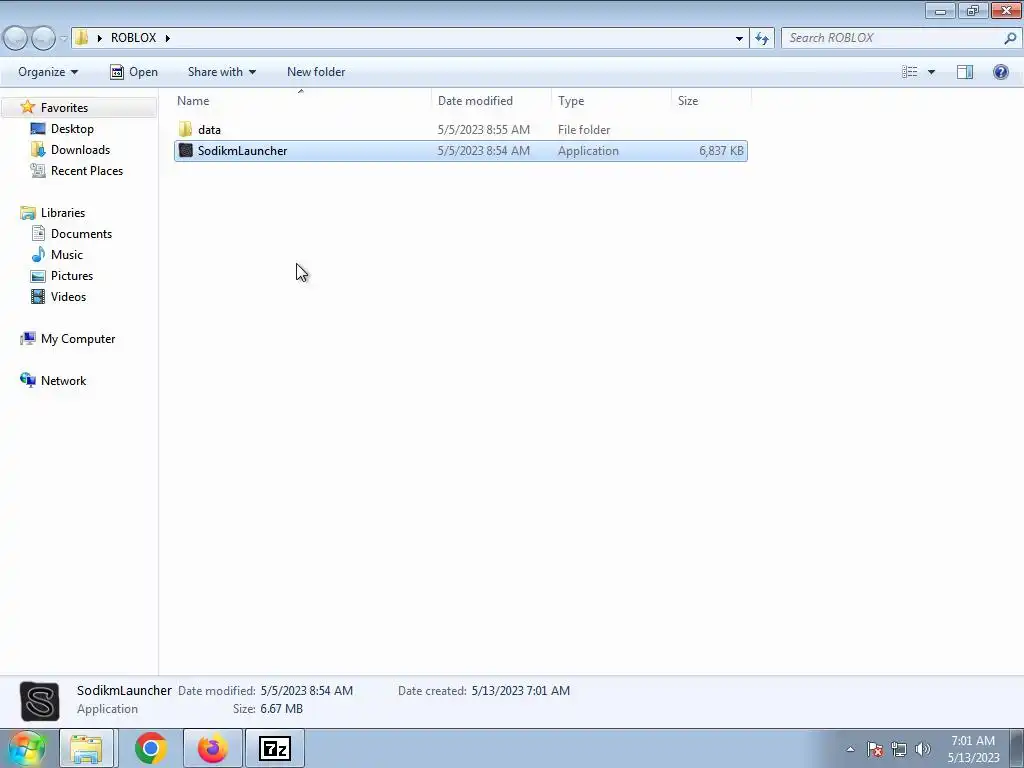1024x768 pixels.
Task: Open the address bar history dropdown
Action: point(739,38)
